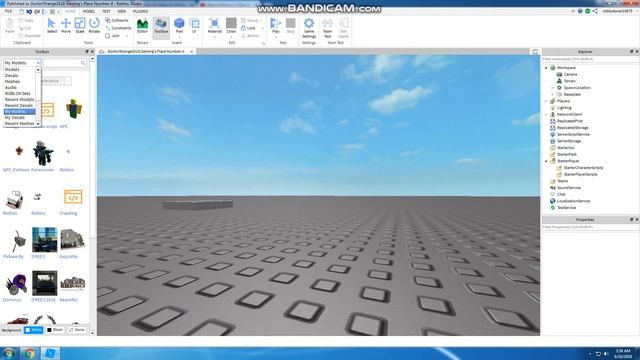Open the Windows Start button

tap(9, 353)
